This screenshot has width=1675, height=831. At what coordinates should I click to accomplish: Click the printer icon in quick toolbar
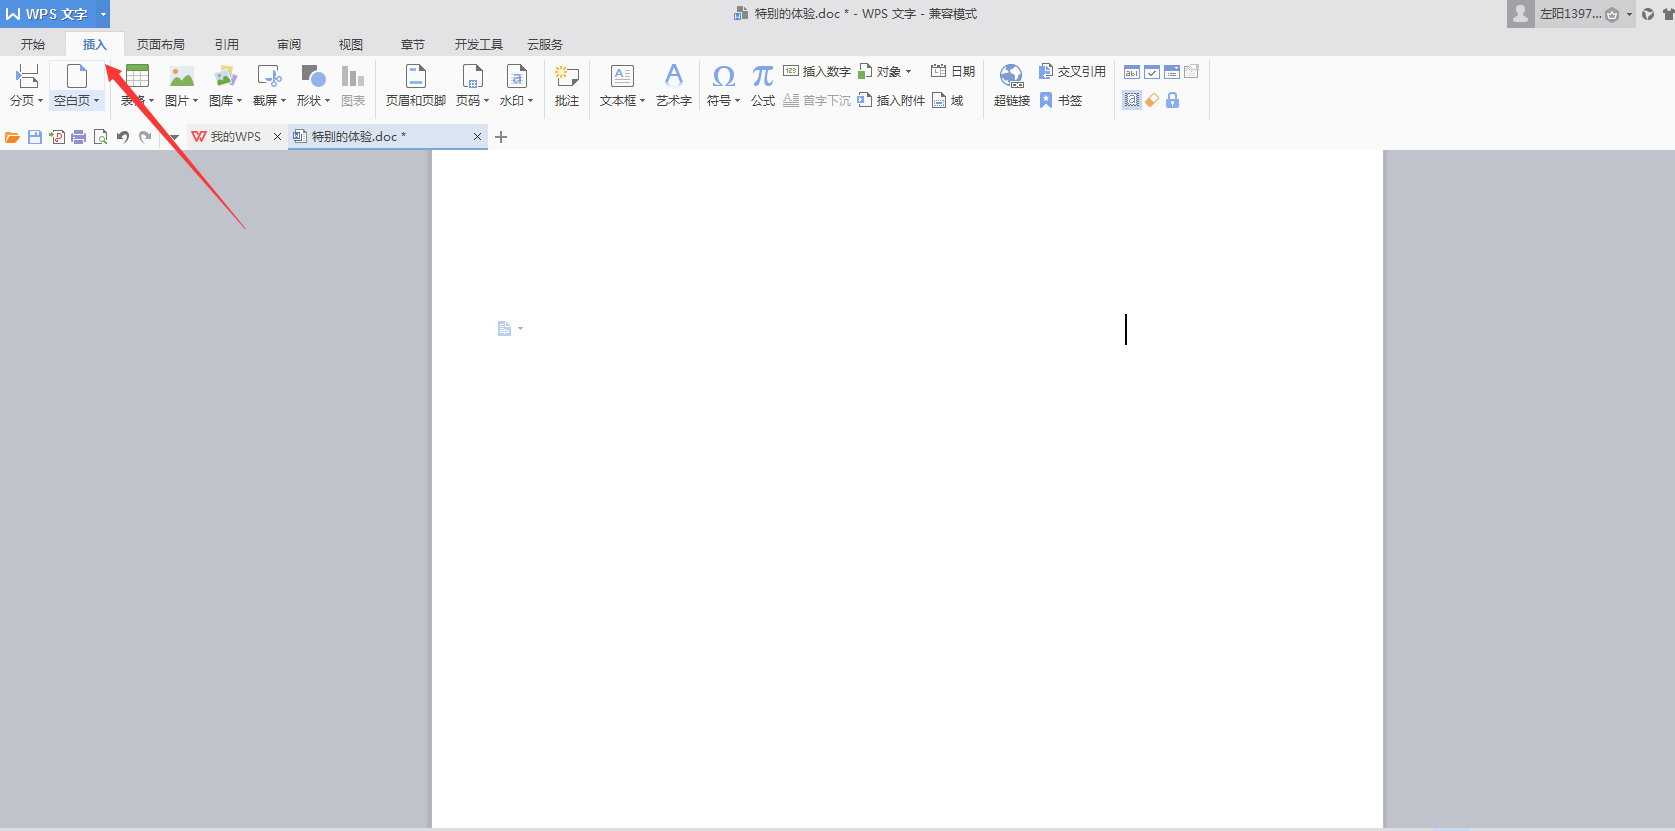79,137
